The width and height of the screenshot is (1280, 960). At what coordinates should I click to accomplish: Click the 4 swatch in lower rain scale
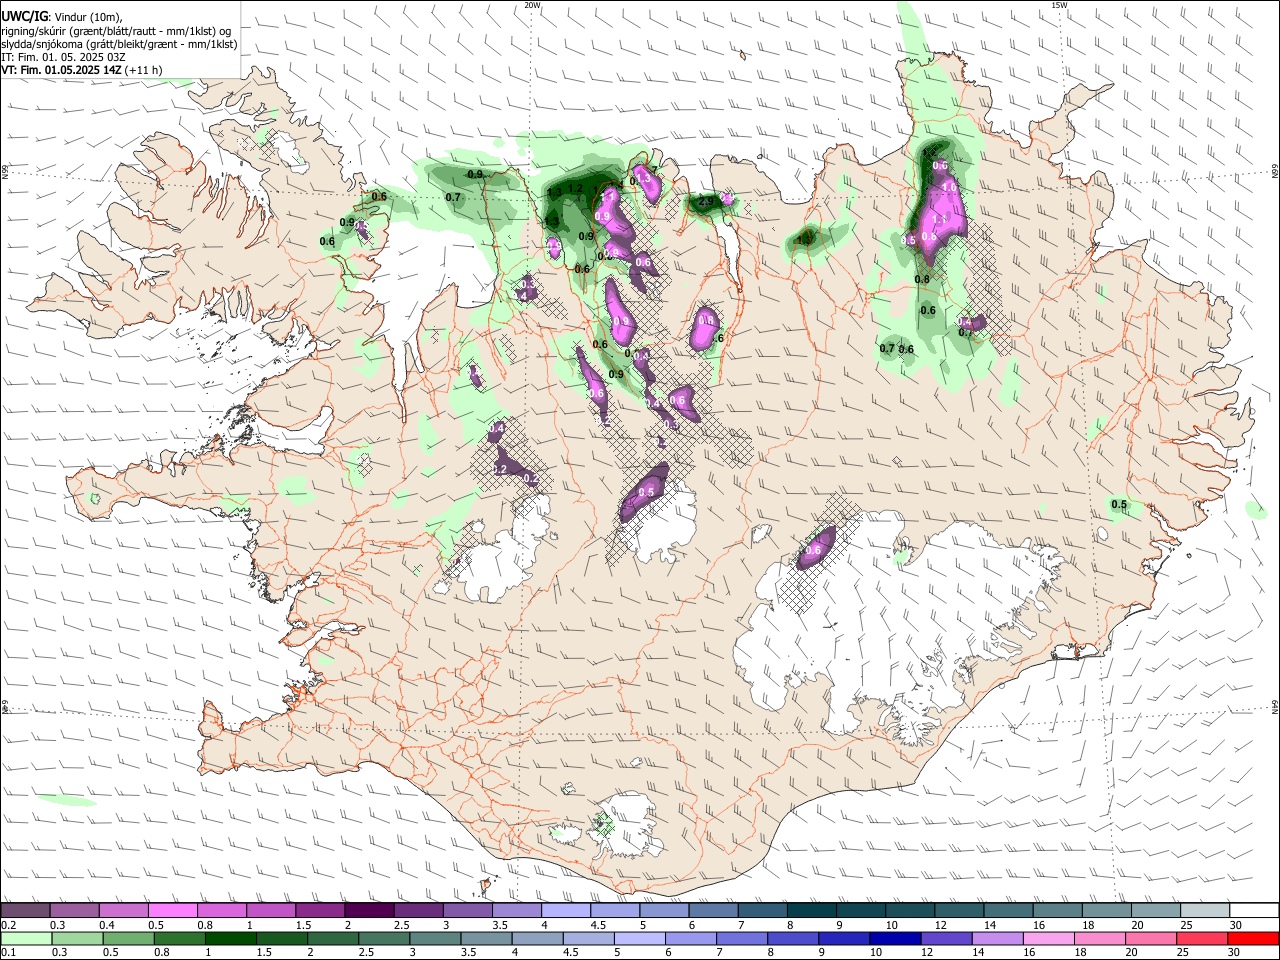point(537,939)
